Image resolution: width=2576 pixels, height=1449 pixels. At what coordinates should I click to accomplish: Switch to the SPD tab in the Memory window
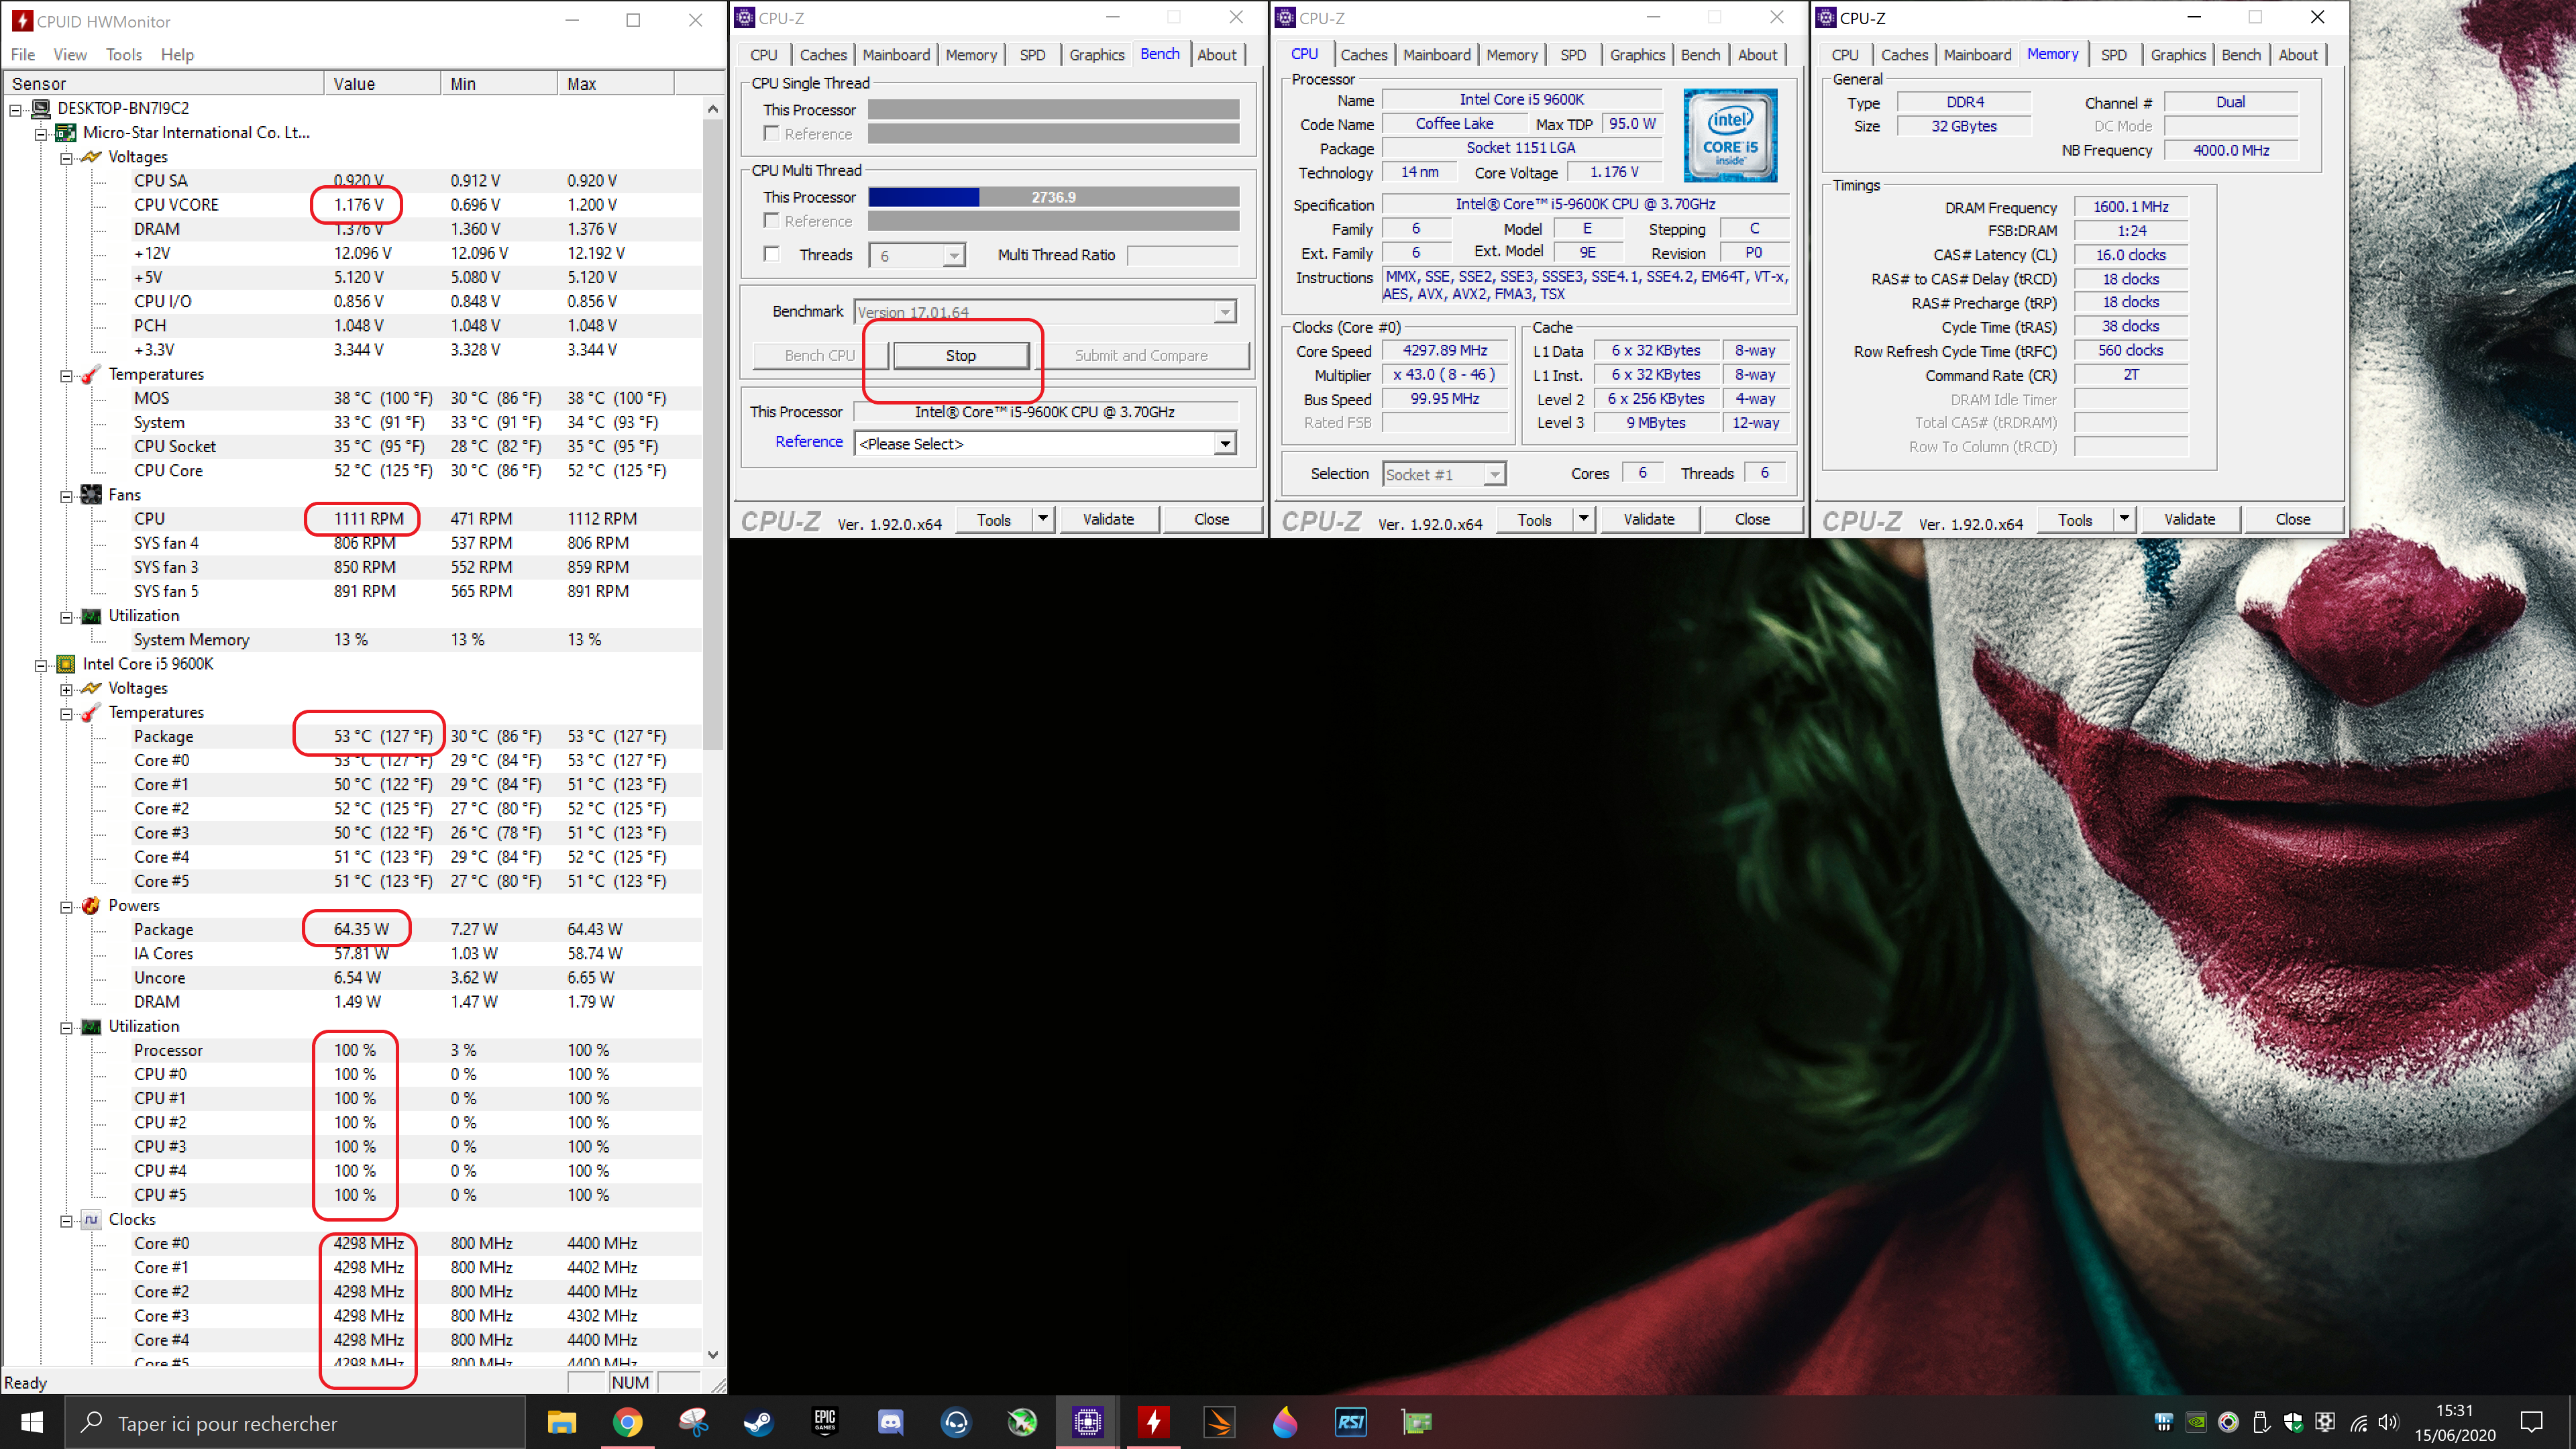2113,55
